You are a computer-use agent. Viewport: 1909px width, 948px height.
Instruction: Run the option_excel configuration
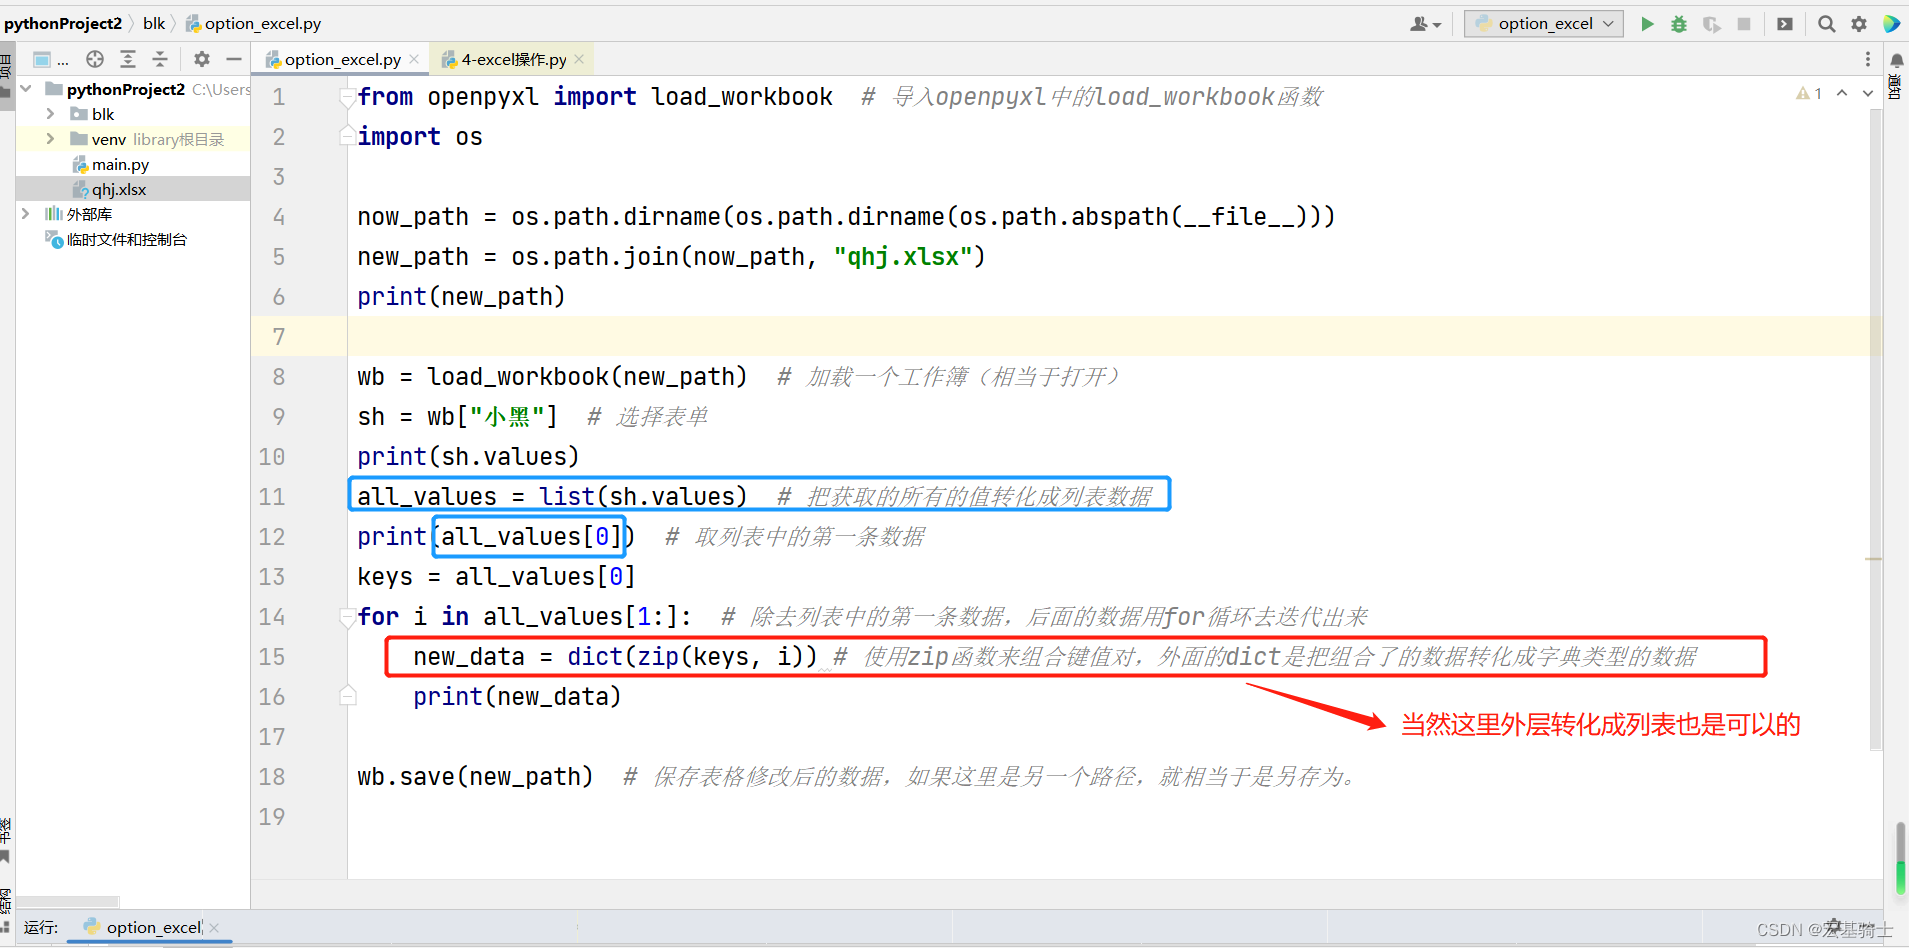(x=1646, y=23)
